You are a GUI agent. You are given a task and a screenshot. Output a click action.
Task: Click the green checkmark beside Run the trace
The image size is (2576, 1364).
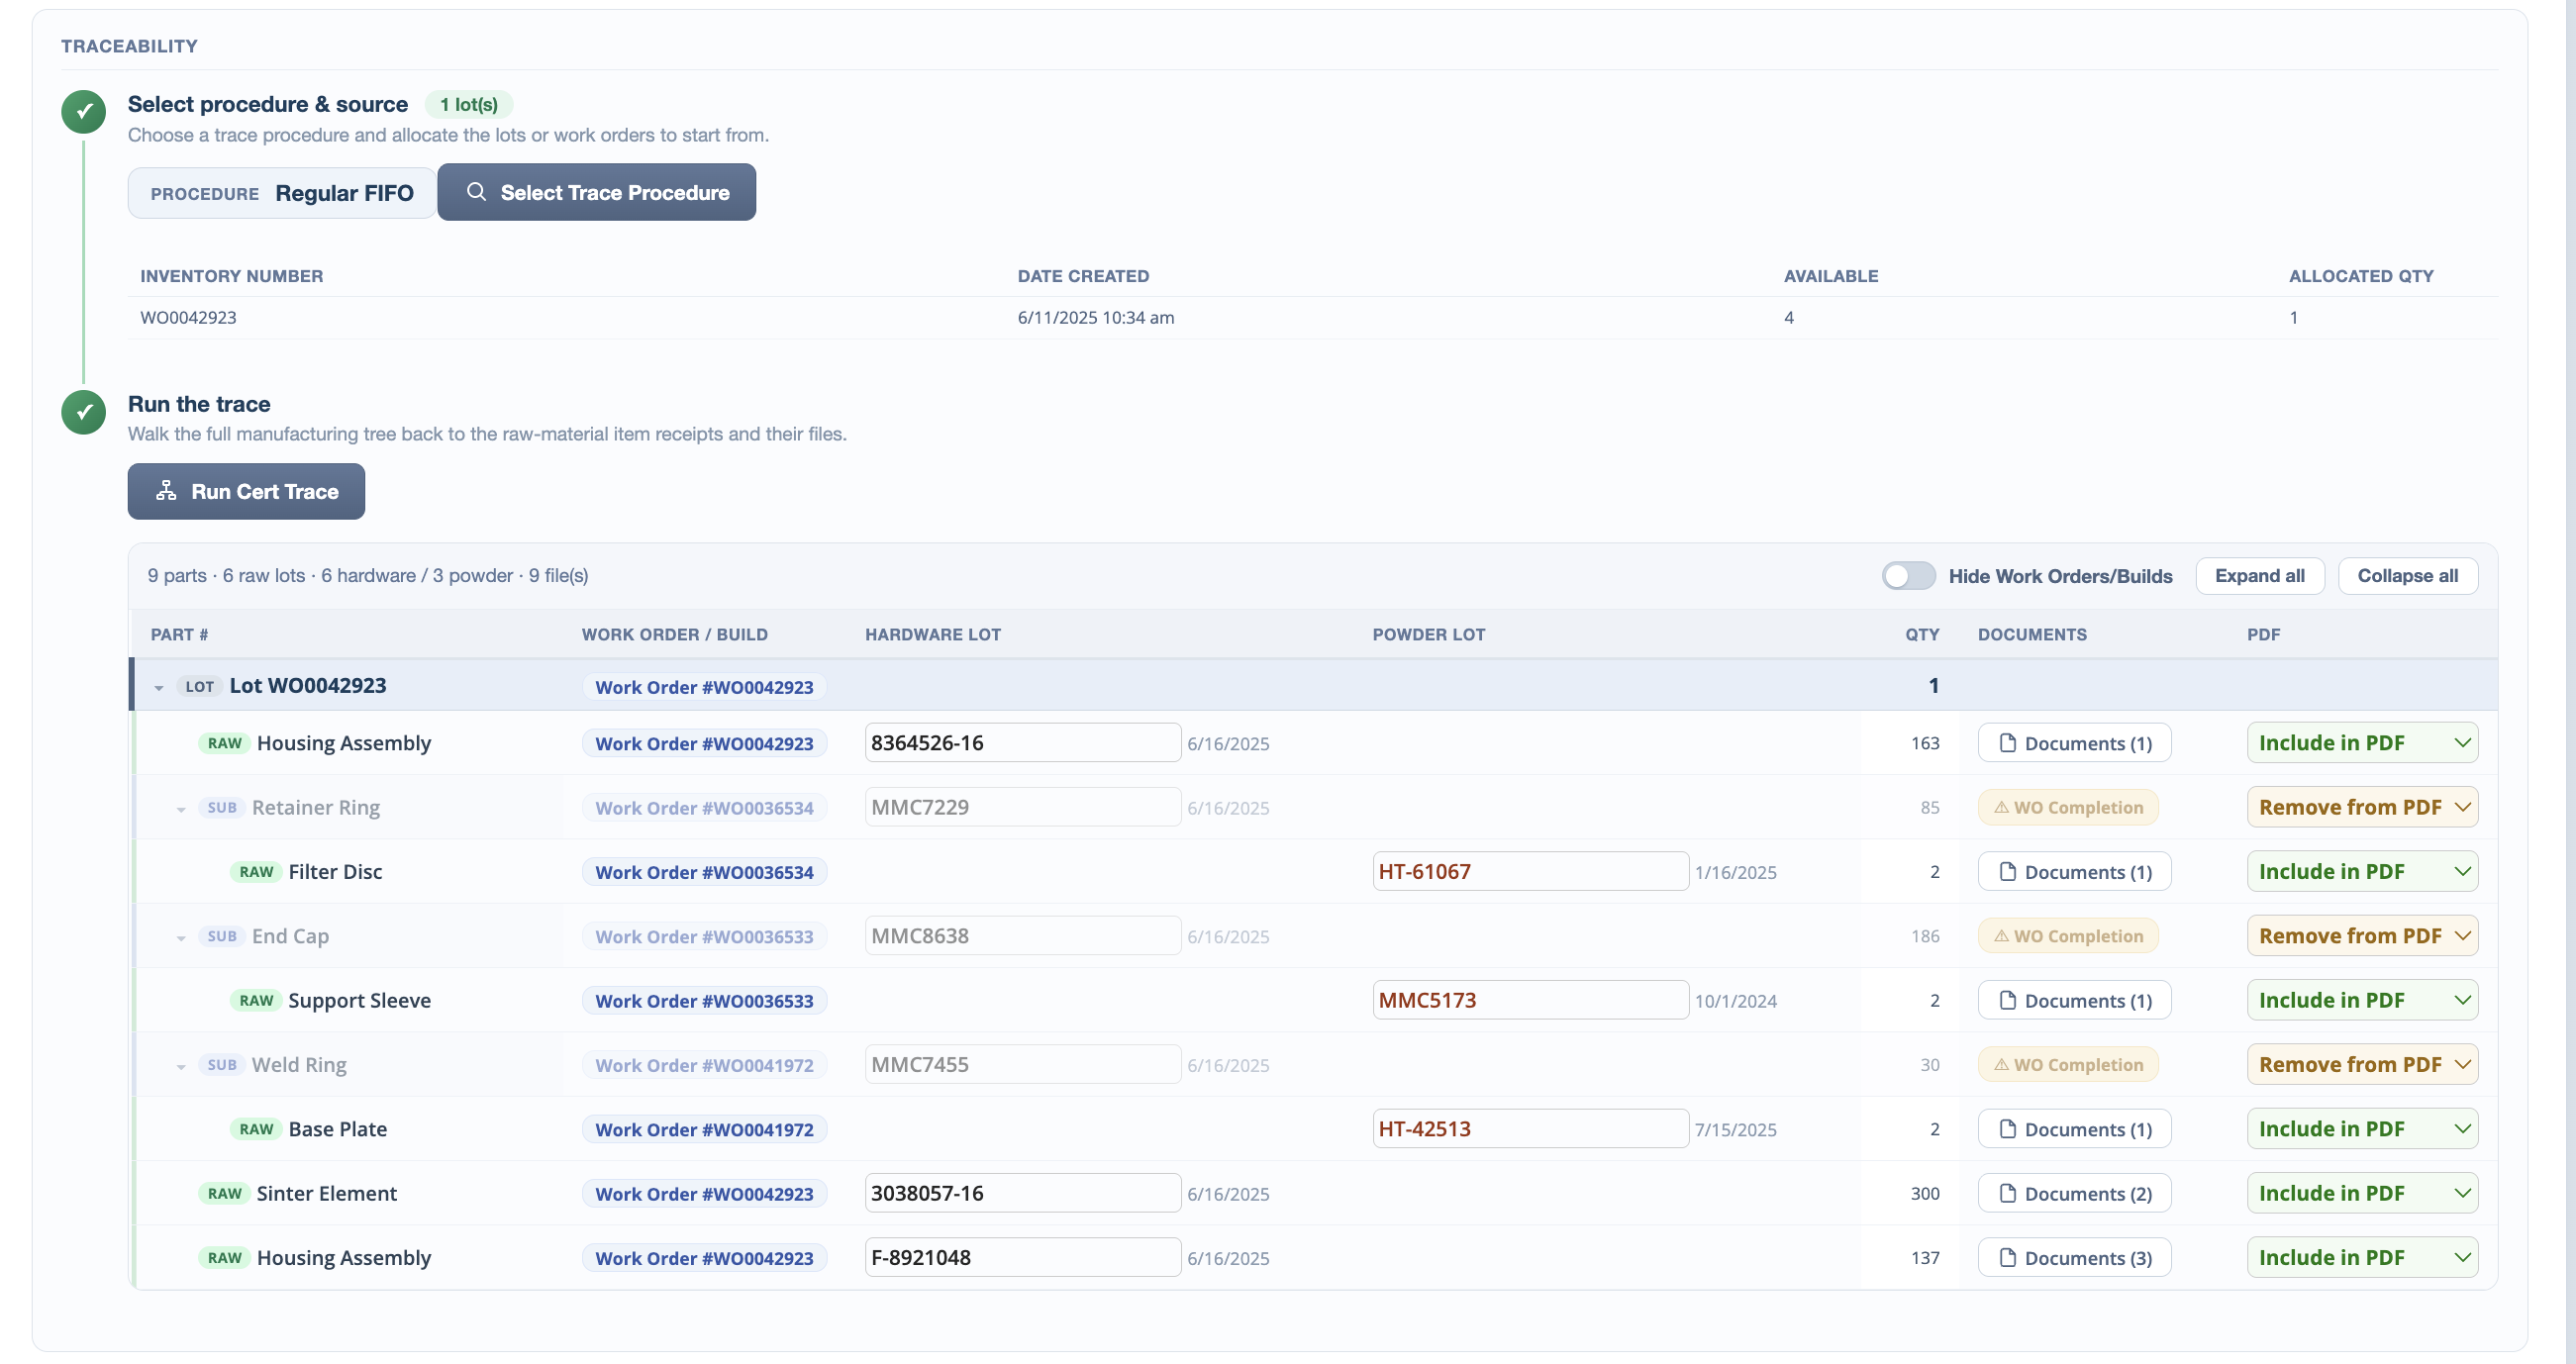tap(84, 412)
